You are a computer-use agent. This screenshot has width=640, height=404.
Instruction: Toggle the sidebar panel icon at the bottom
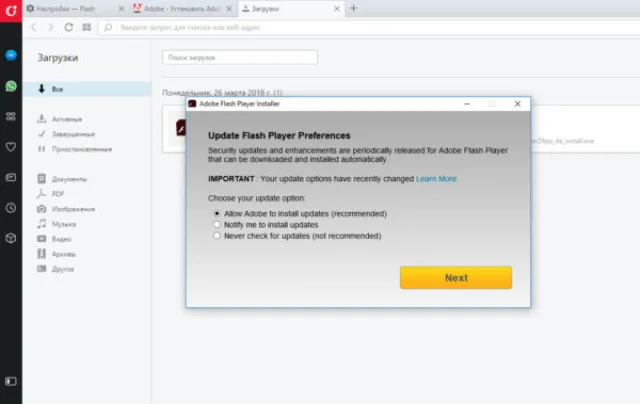(x=11, y=381)
